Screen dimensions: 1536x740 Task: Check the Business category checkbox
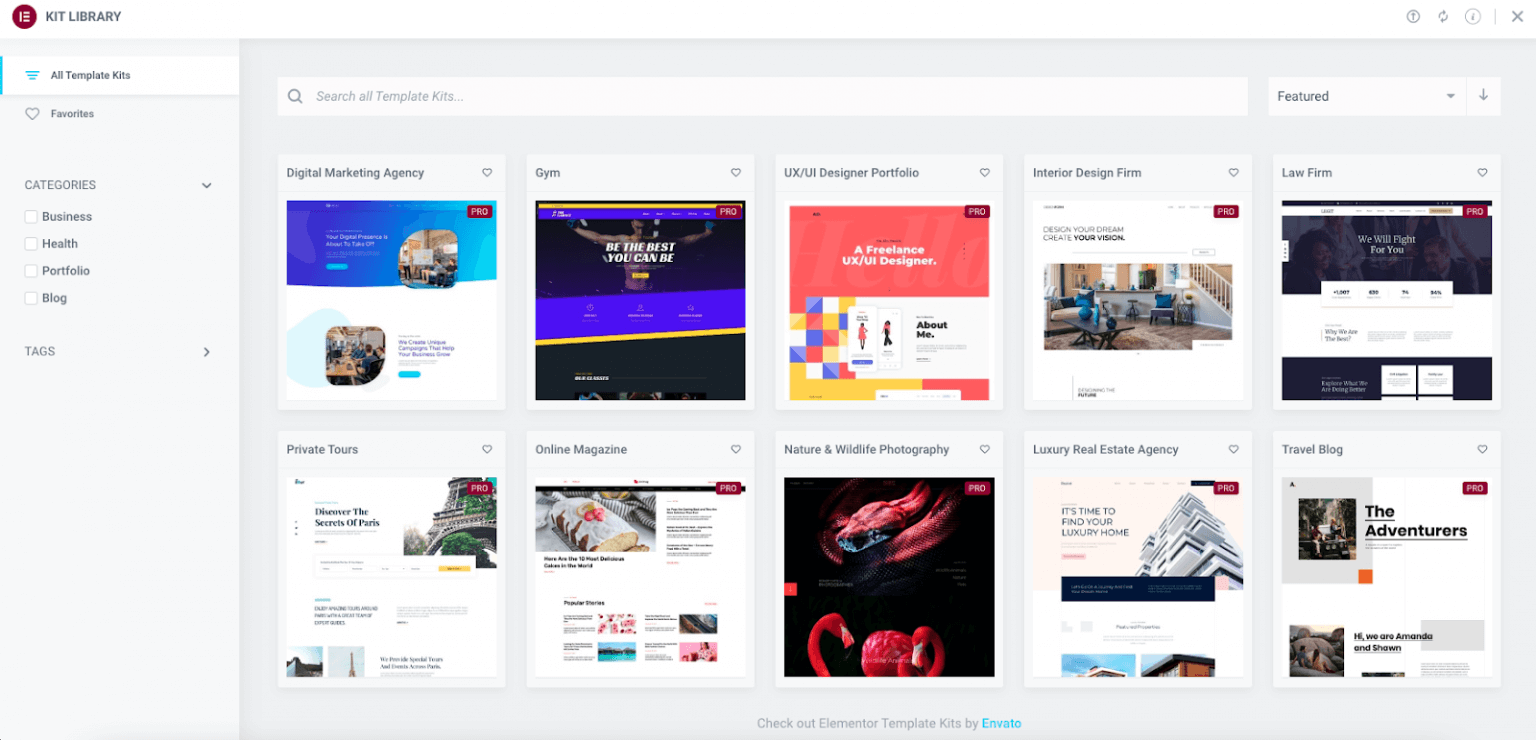[x=31, y=217]
